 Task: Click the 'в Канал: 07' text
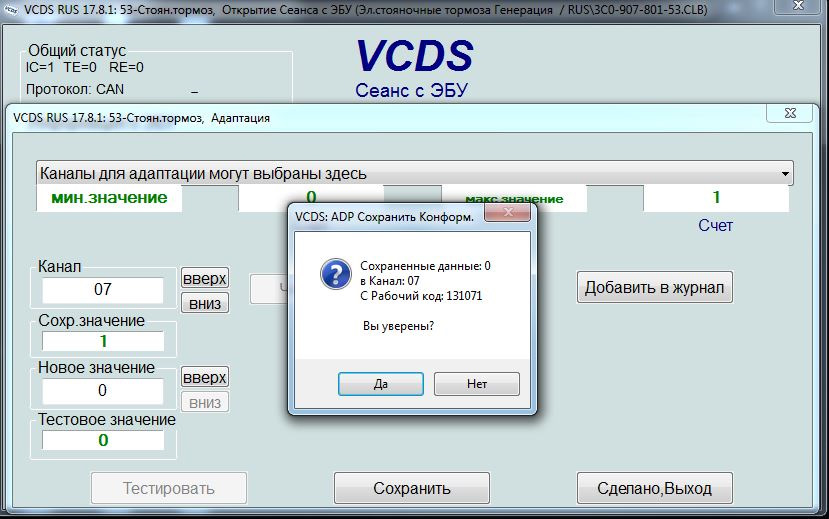390,281
